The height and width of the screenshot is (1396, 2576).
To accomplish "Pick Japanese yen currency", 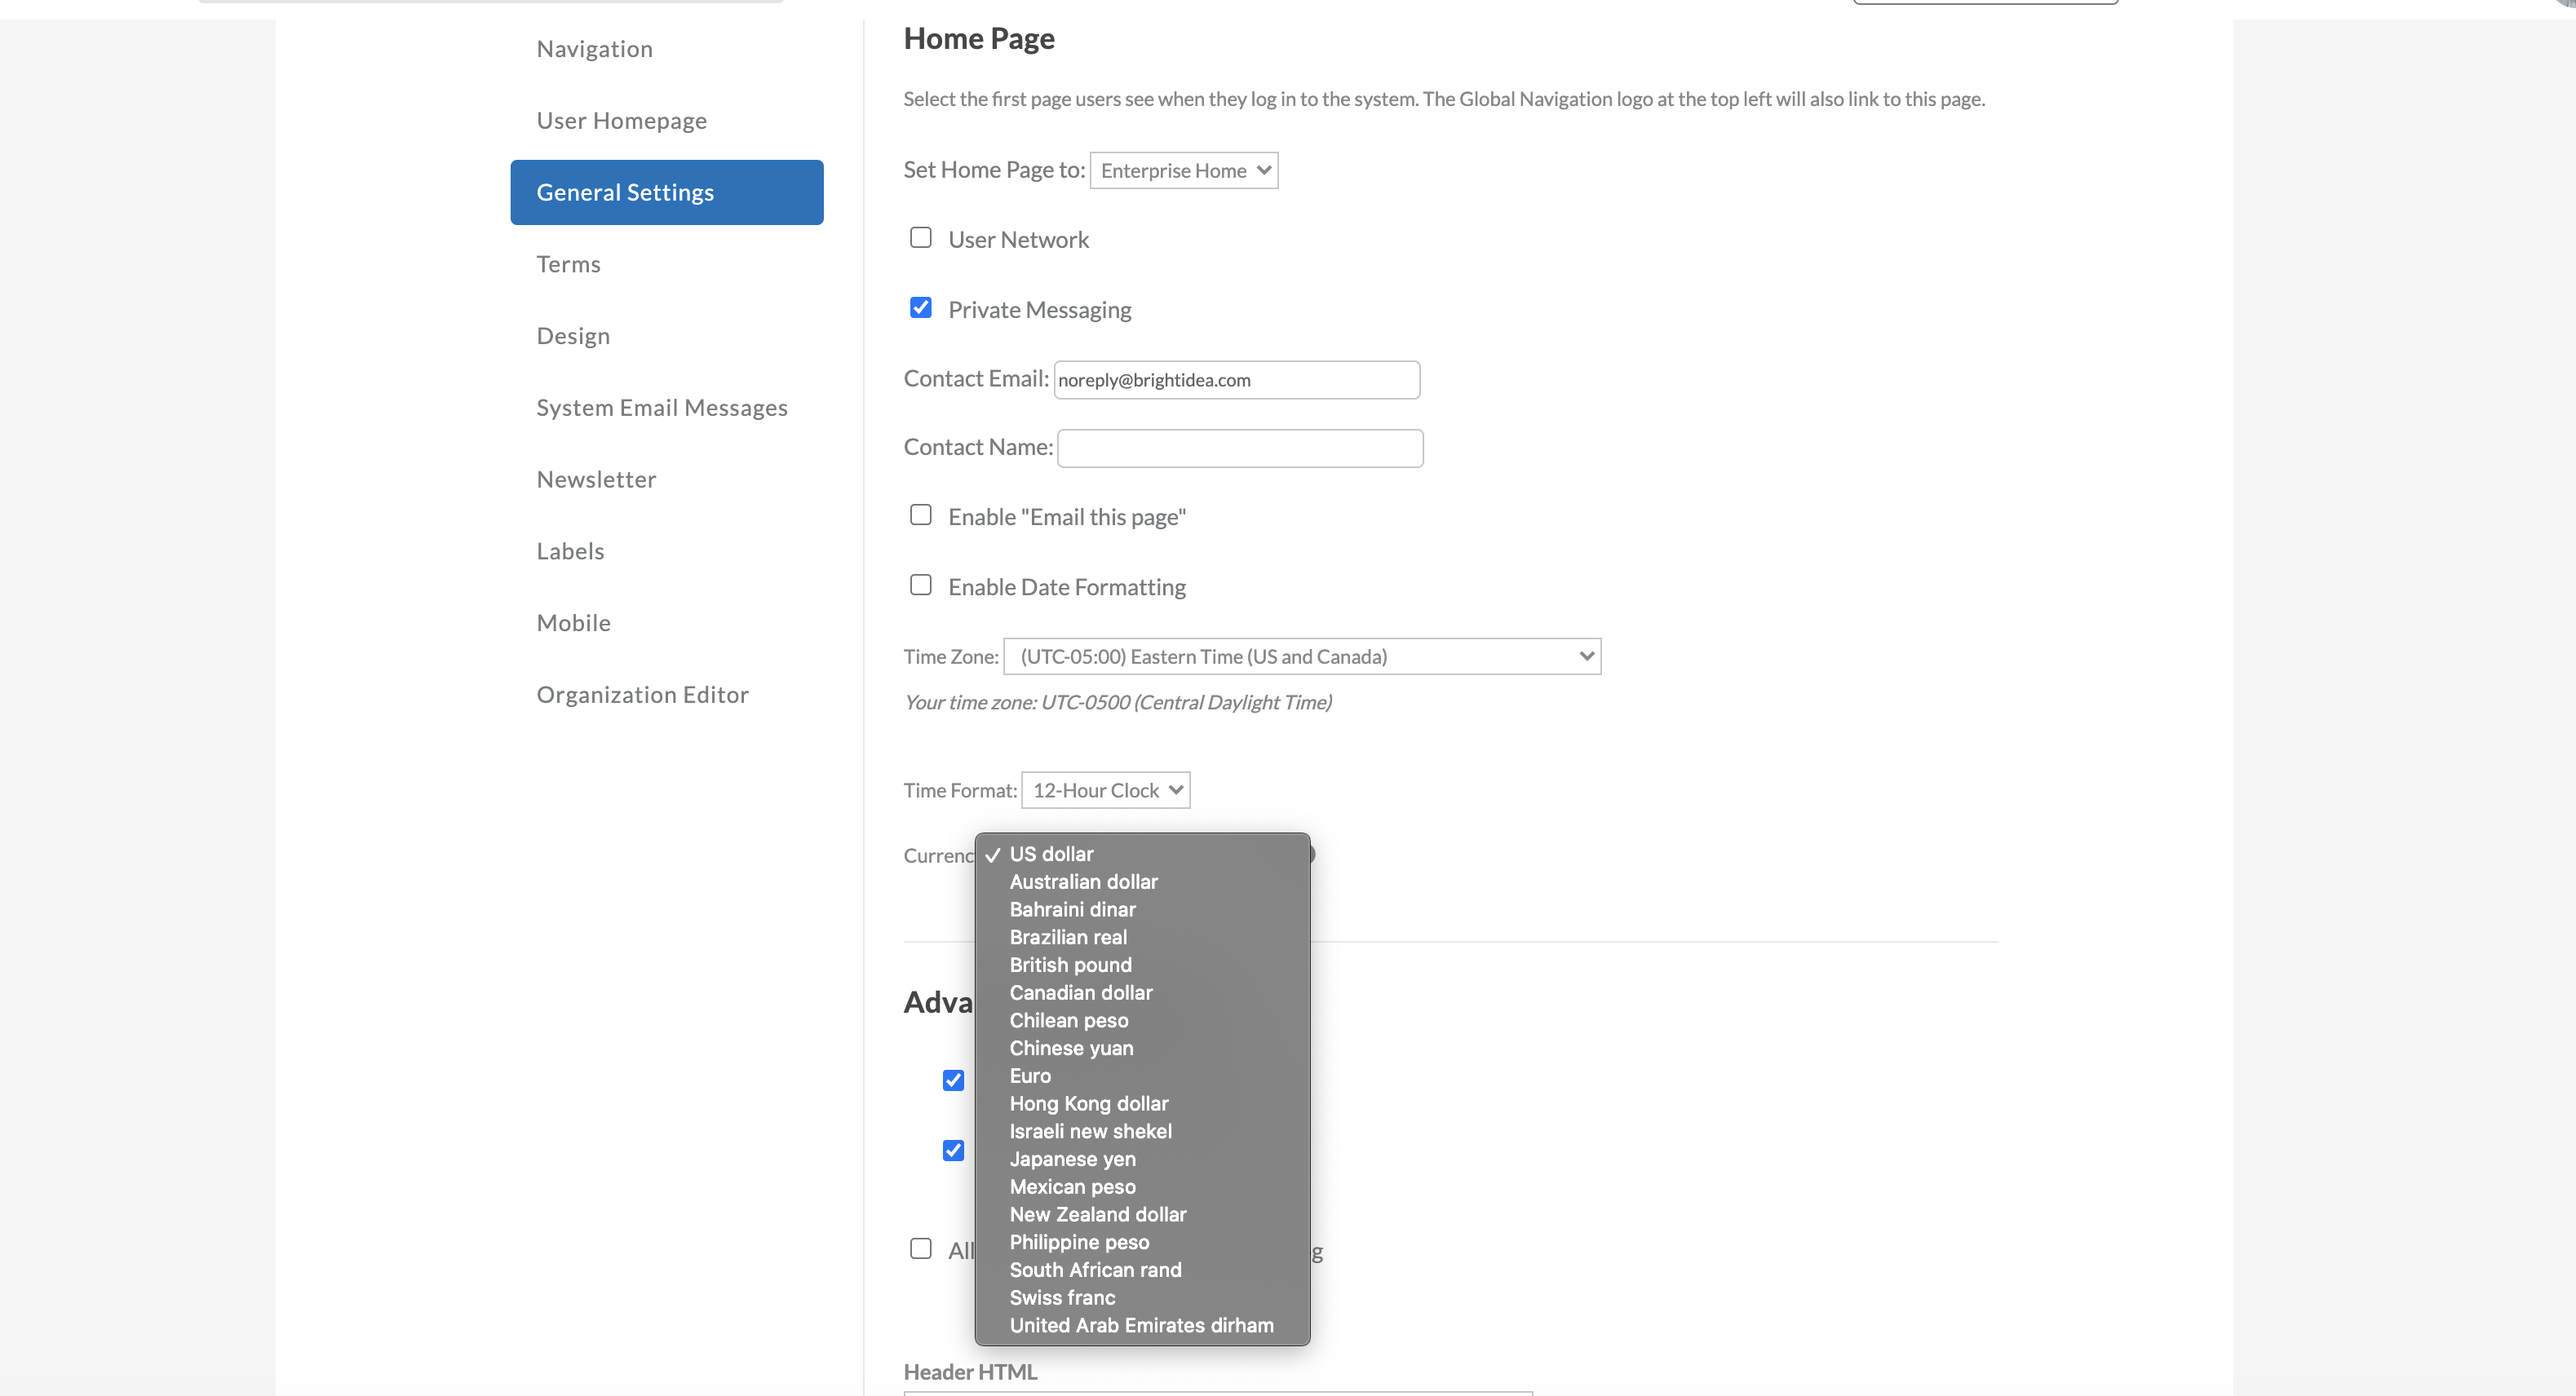I will point(1142,1159).
